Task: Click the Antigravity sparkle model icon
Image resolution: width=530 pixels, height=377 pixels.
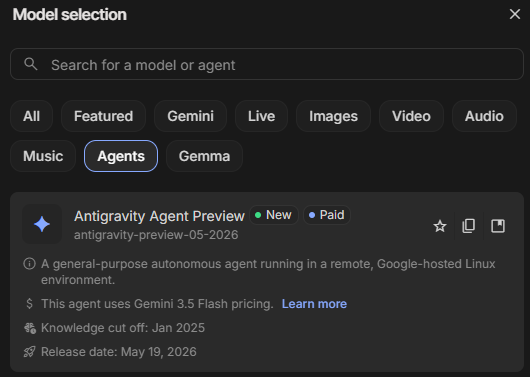Action: tap(42, 224)
